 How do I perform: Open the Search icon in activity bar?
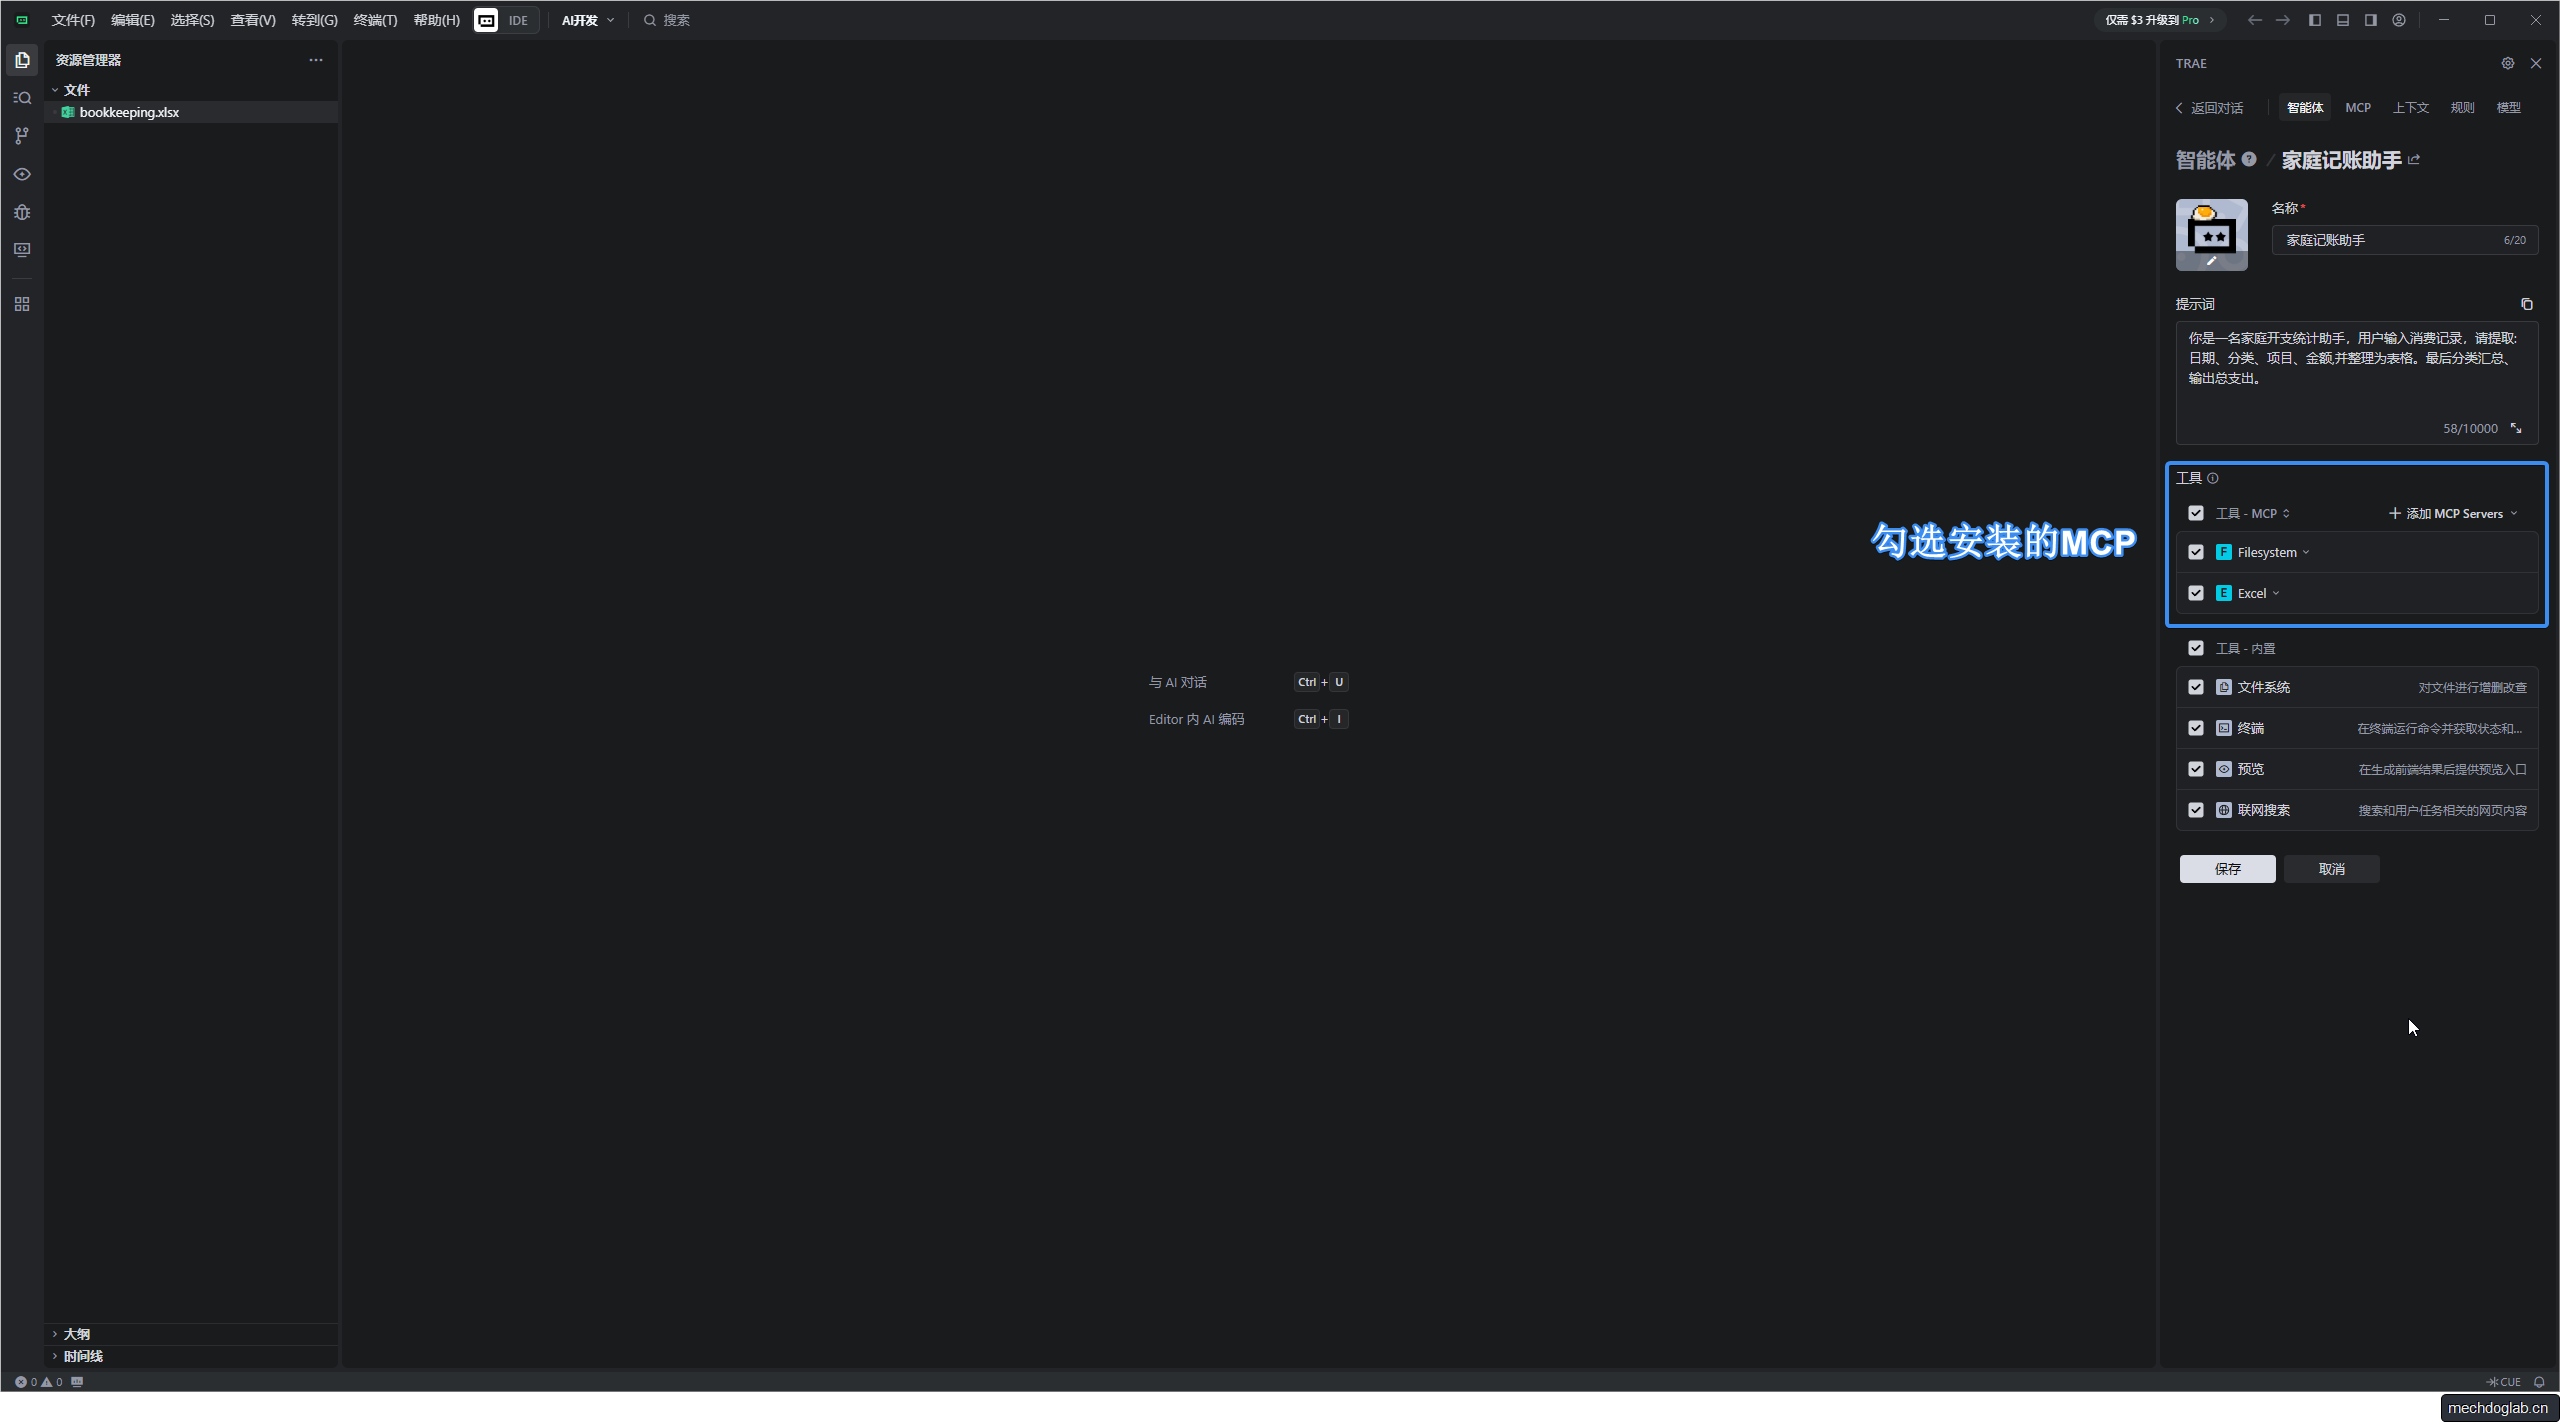click(x=22, y=98)
